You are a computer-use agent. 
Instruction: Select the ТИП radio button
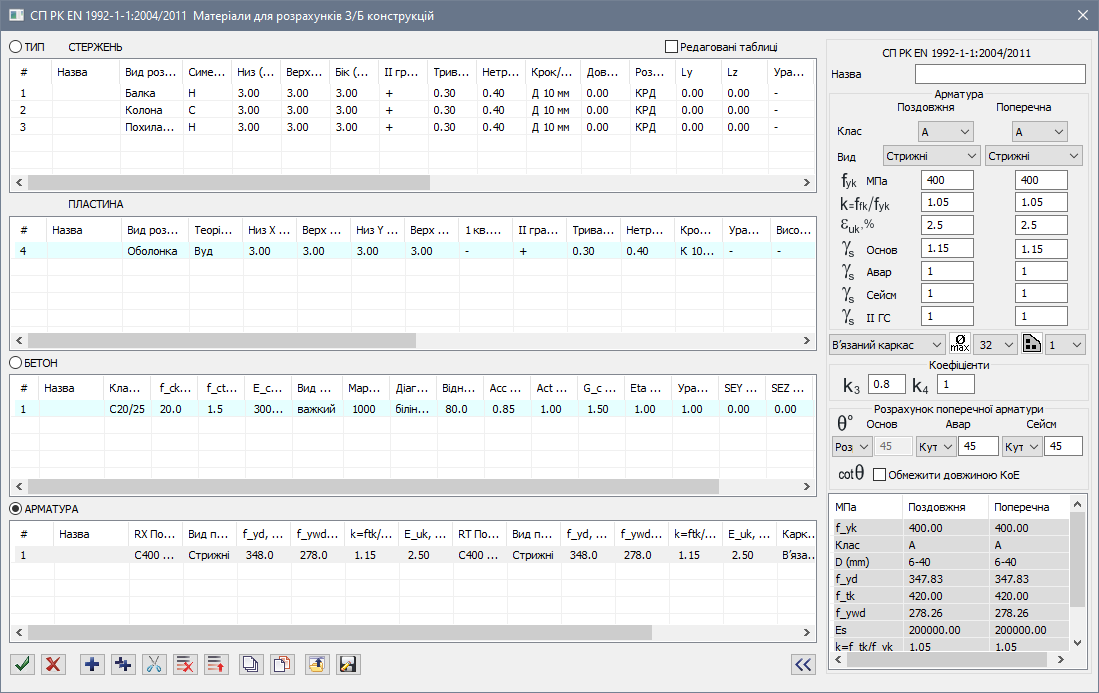click(x=16, y=46)
